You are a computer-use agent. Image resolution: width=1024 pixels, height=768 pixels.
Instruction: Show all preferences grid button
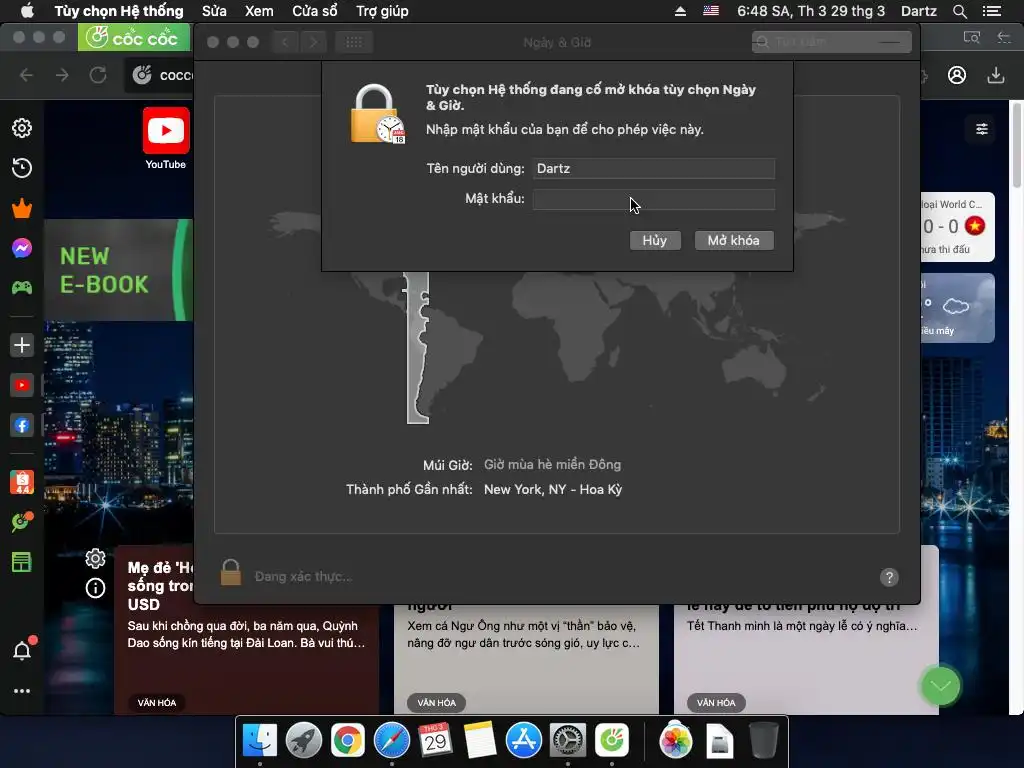354,42
